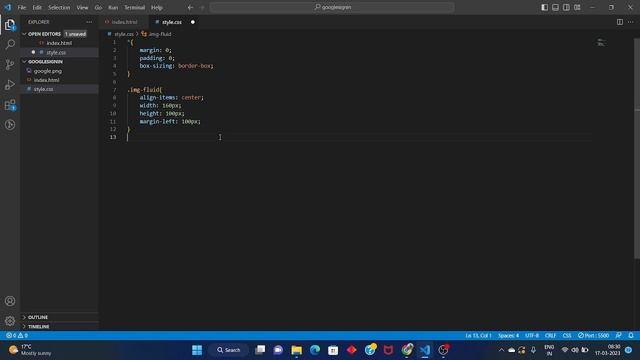Screen dimensions: 640x360
Task: Open google.png in the file tree
Action: (48, 71)
